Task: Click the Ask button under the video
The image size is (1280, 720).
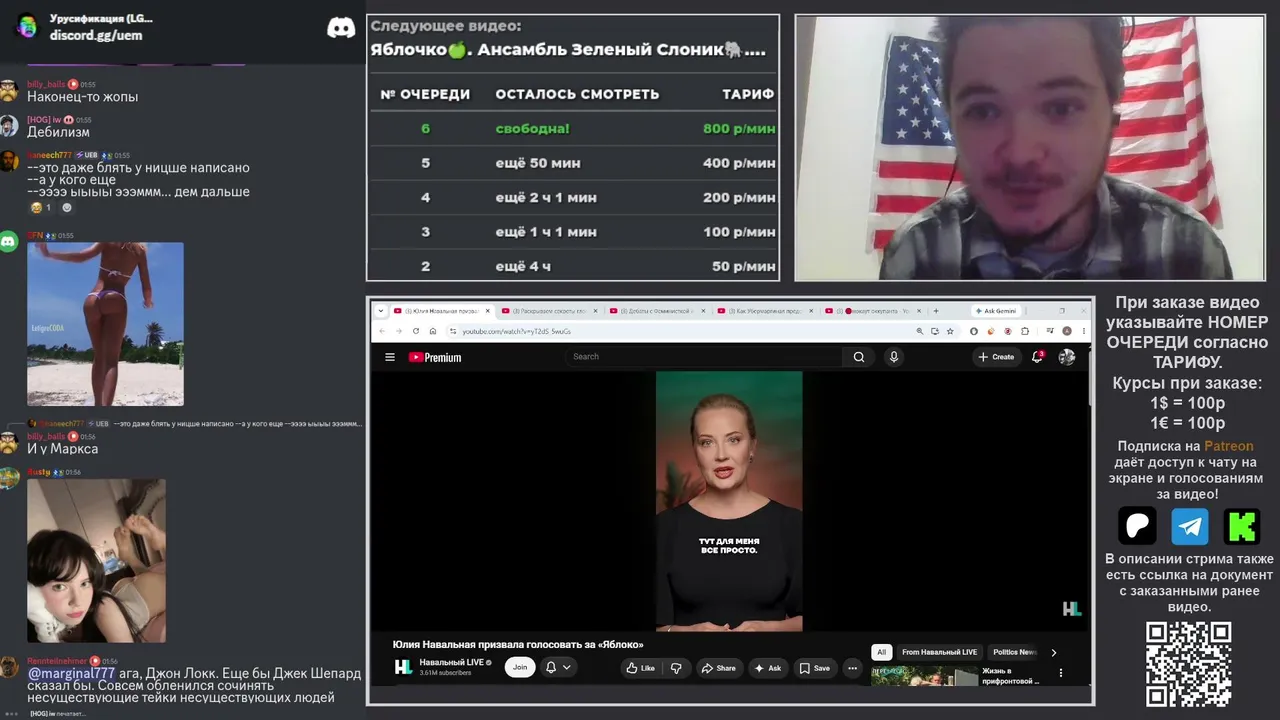Action: pos(768,668)
